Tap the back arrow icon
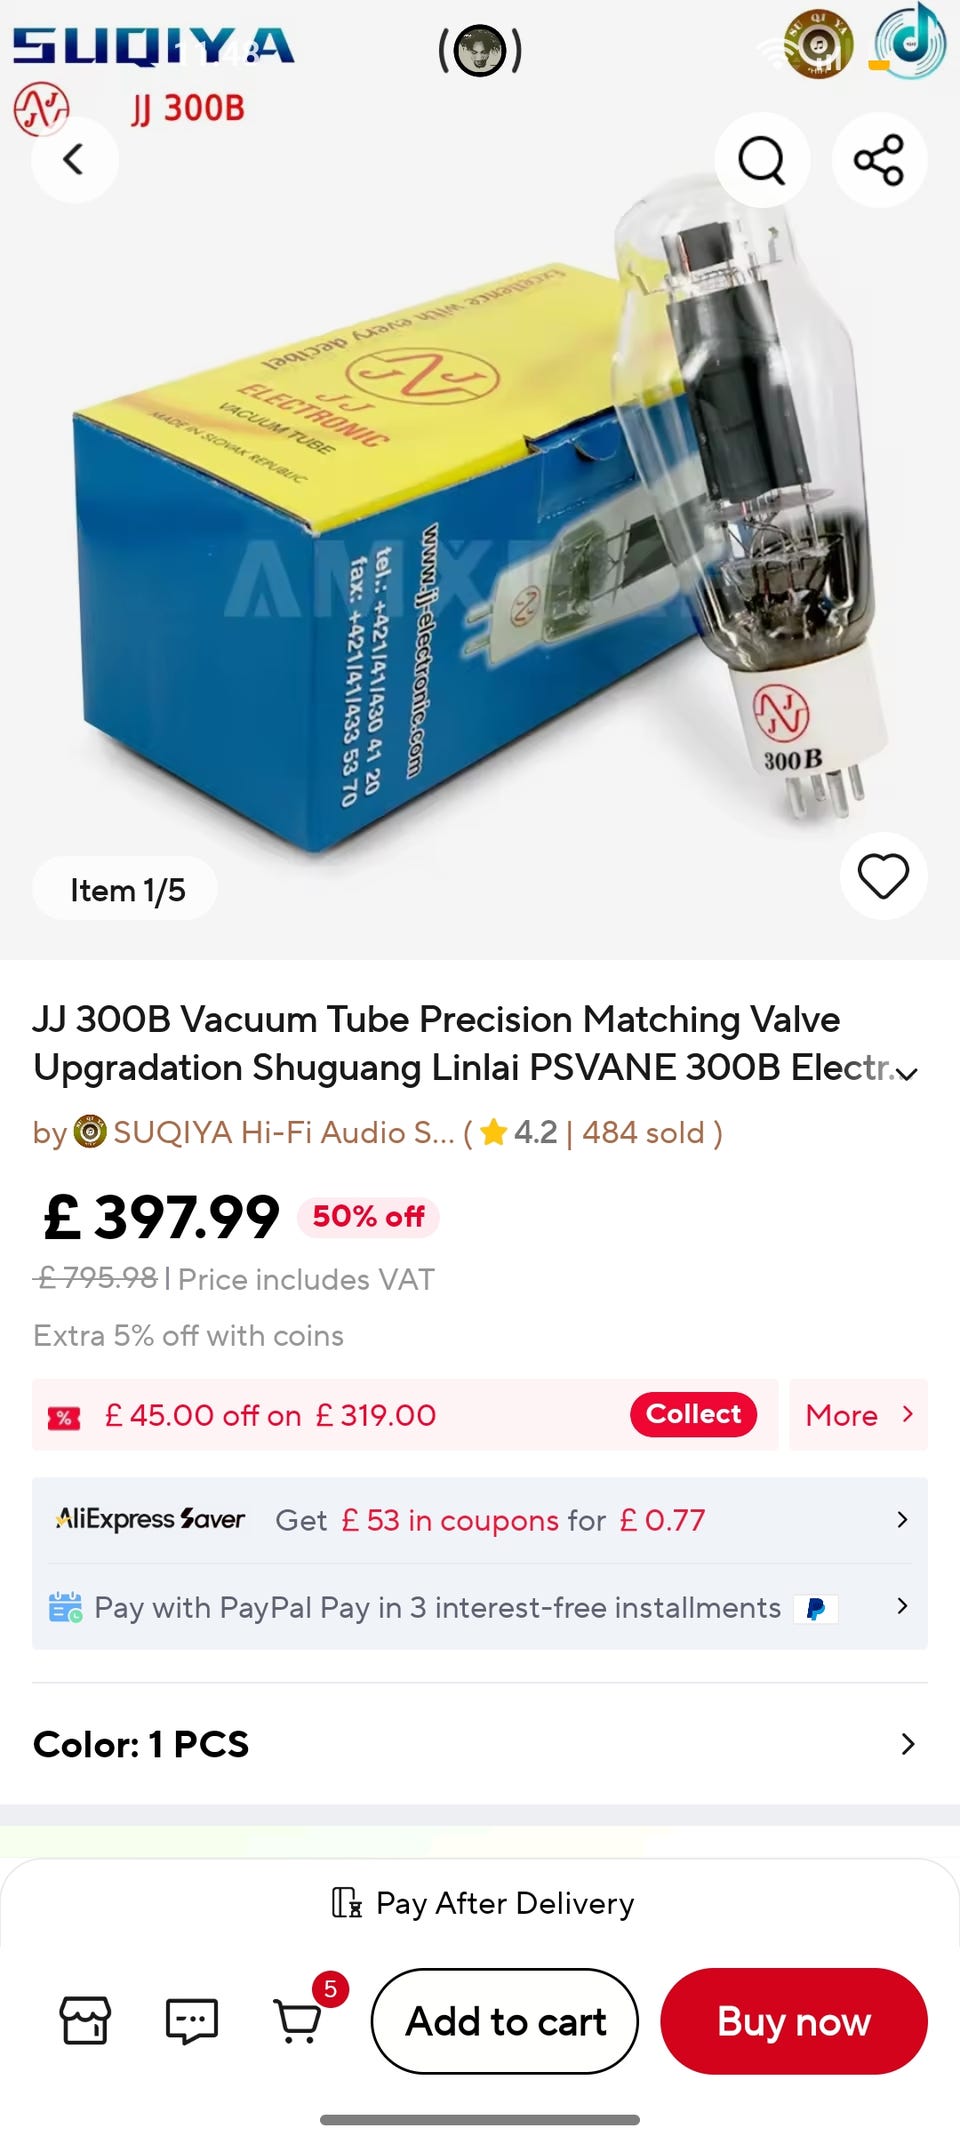 click(x=74, y=160)
